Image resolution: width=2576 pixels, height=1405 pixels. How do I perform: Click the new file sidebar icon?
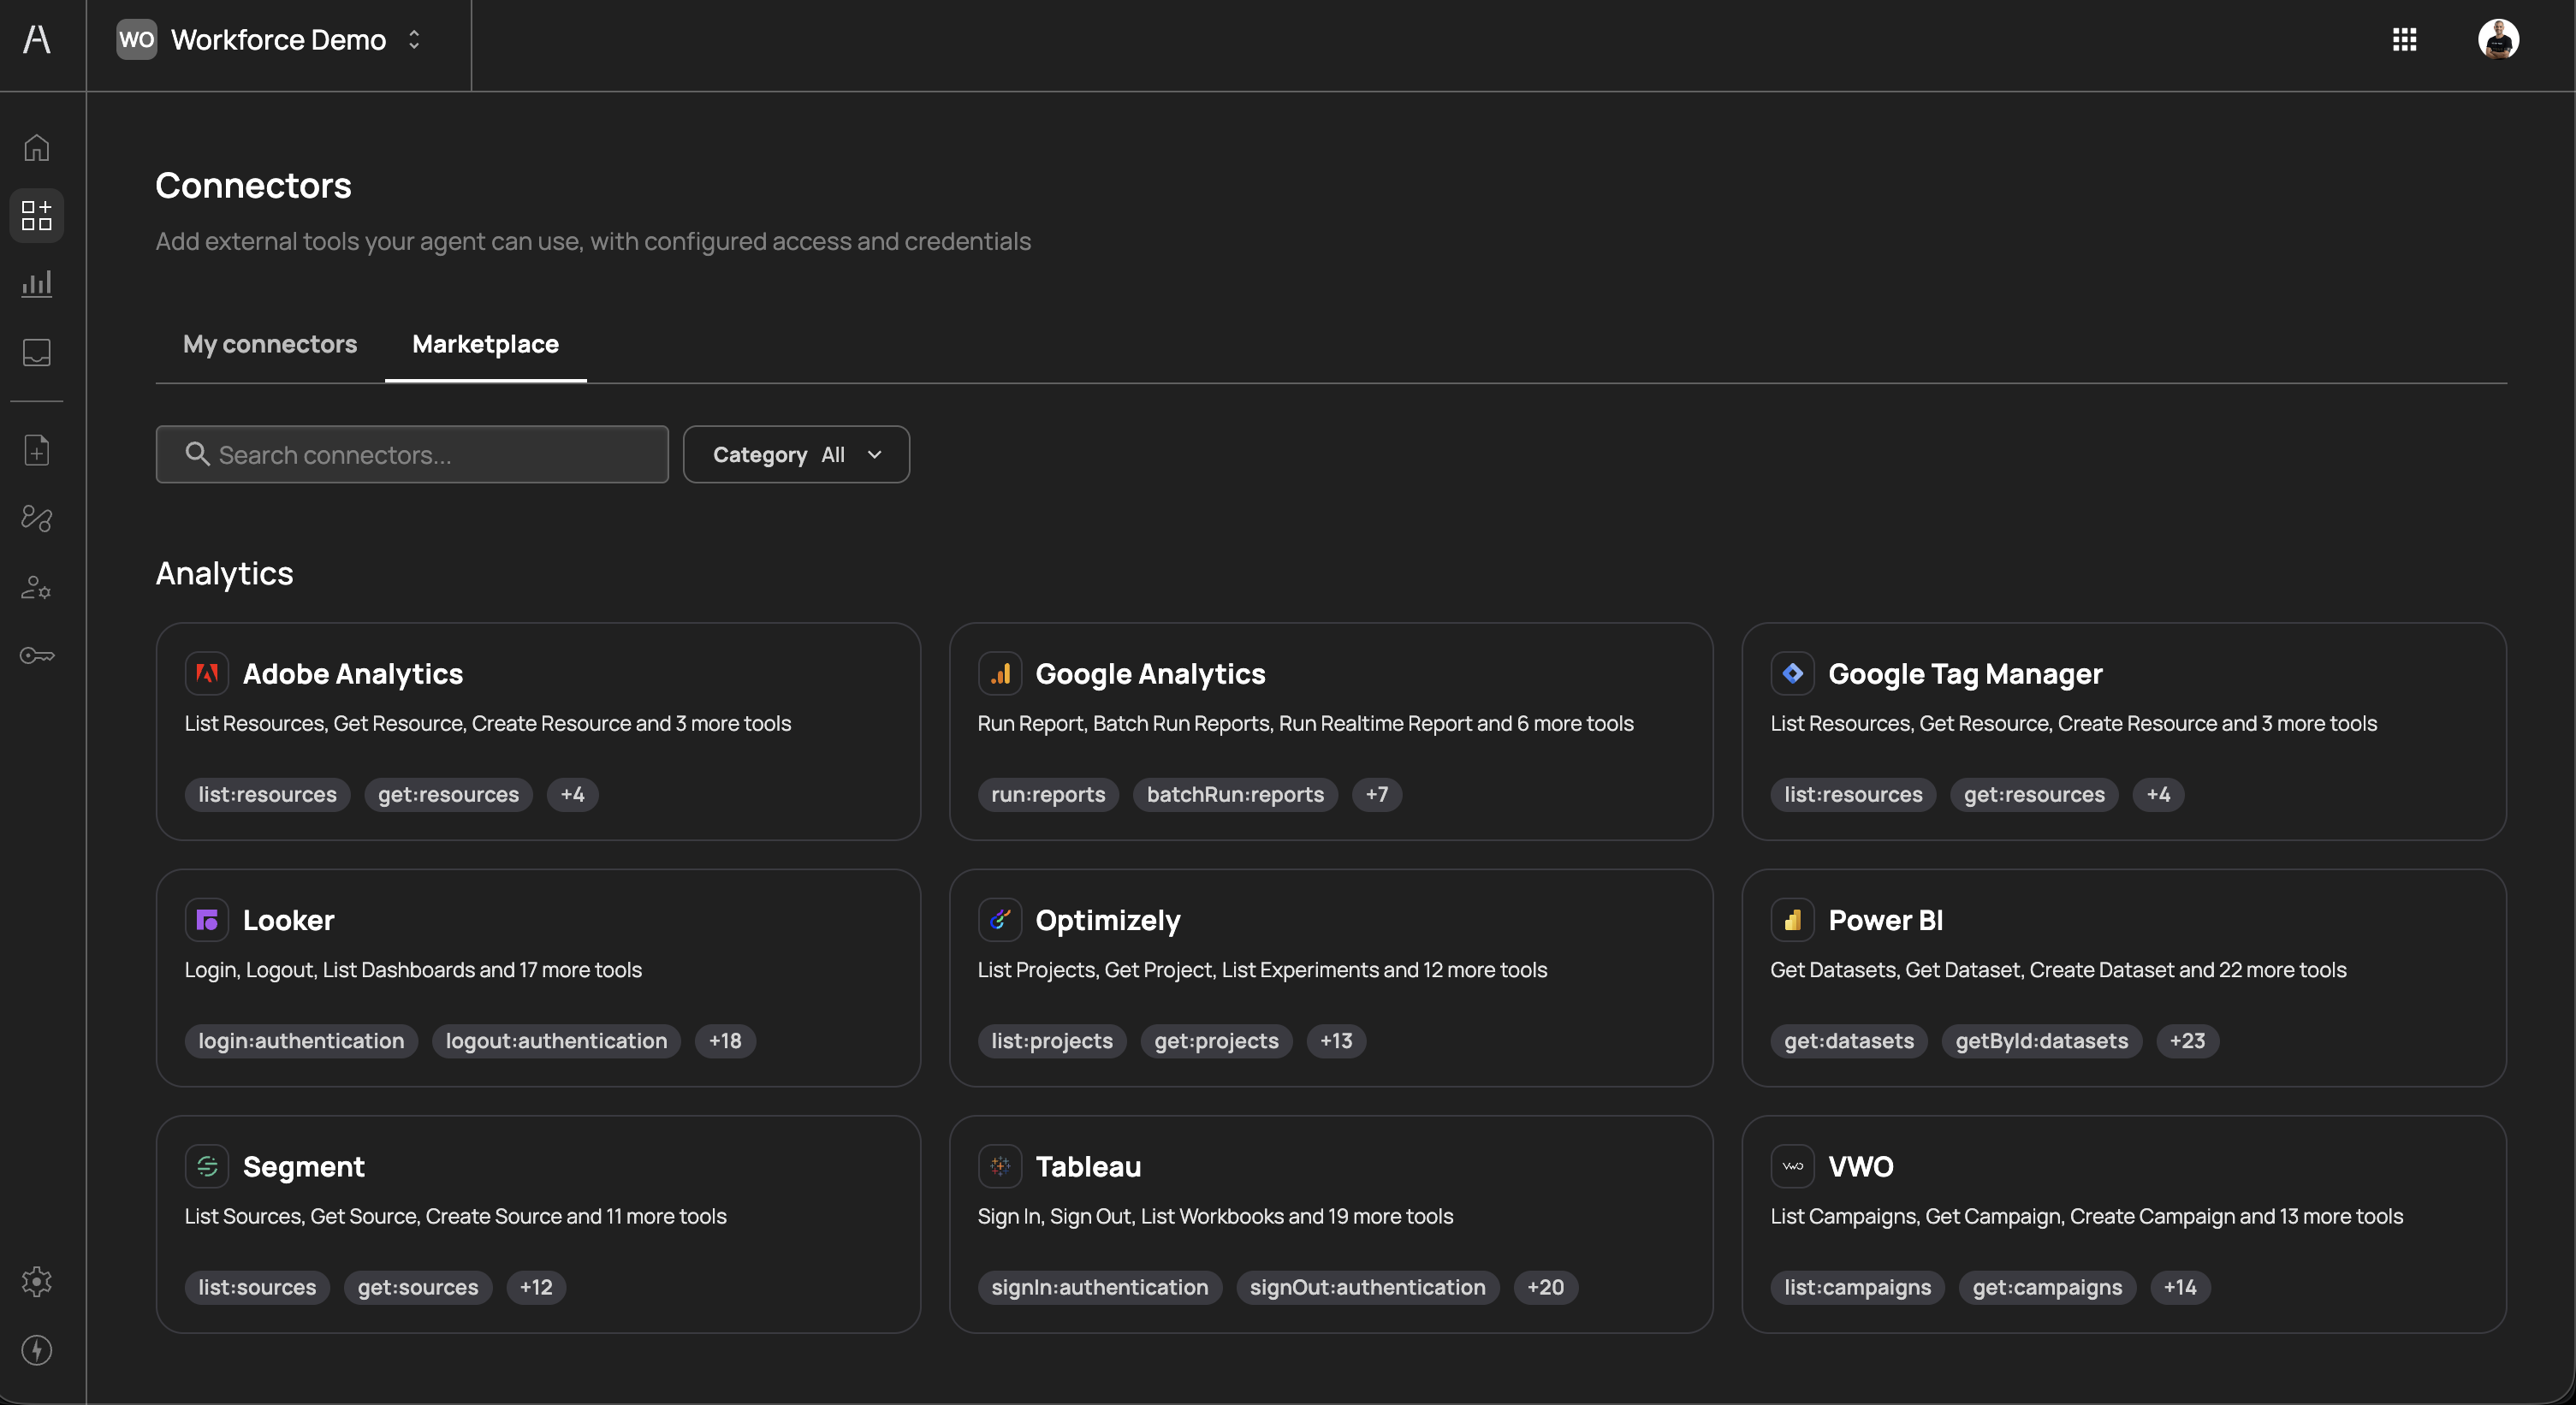pos(36,450)
